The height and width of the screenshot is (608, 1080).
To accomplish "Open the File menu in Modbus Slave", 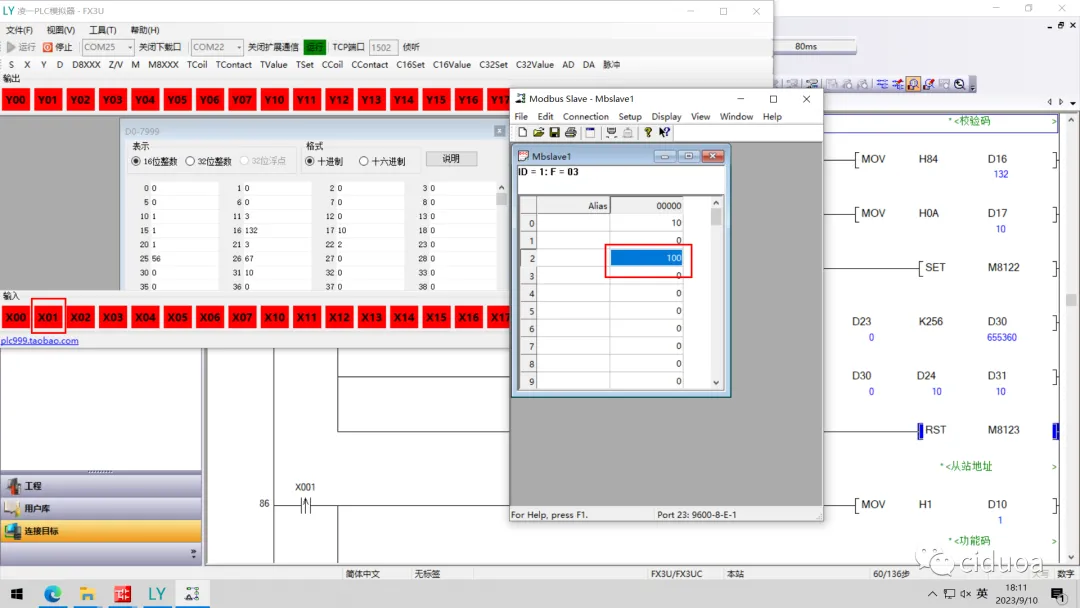I will click(x=521, y=116).
